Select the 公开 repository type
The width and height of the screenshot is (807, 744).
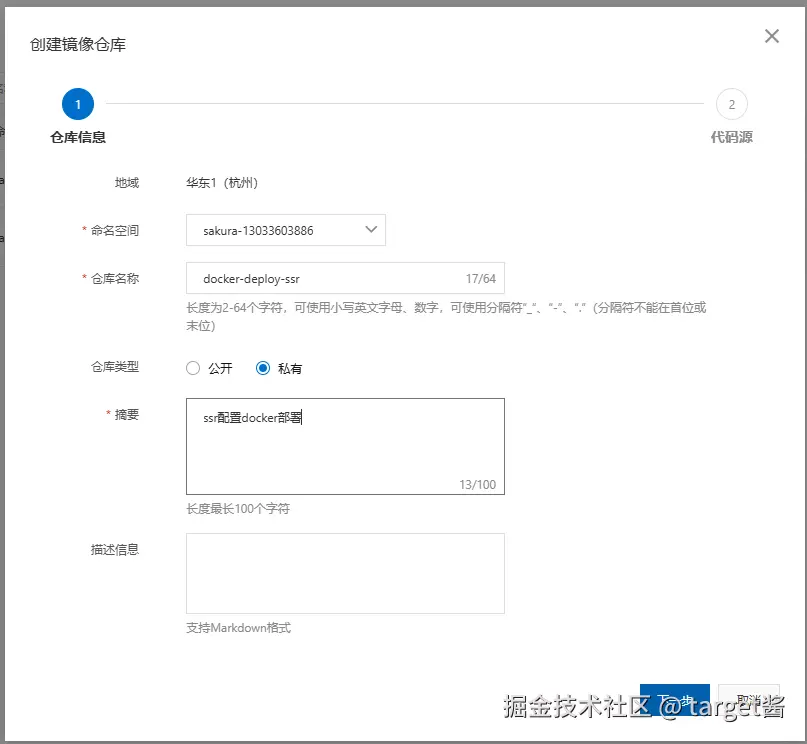[193, 368]
